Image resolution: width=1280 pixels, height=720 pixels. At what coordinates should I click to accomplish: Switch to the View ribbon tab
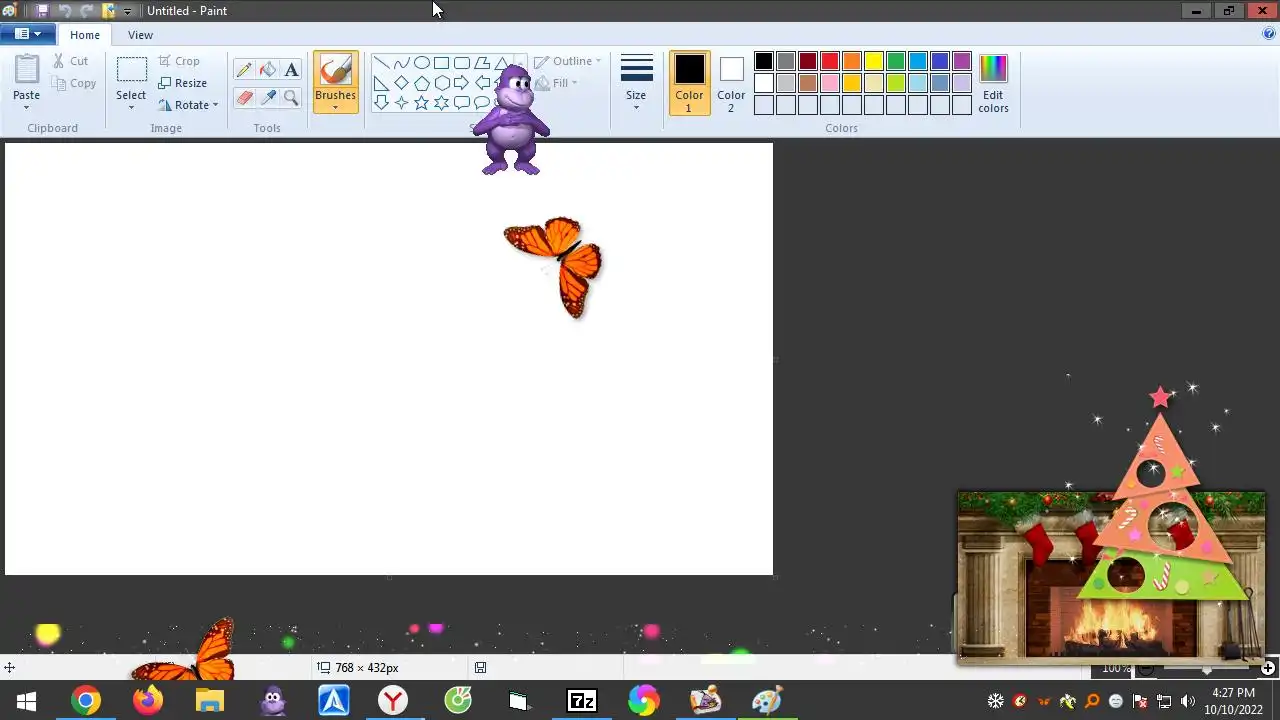[x=140, y=35]
